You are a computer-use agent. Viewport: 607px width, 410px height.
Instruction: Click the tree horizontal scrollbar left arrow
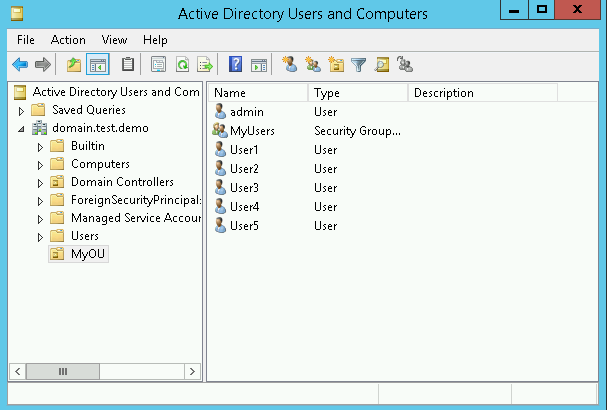coord(17,372)
